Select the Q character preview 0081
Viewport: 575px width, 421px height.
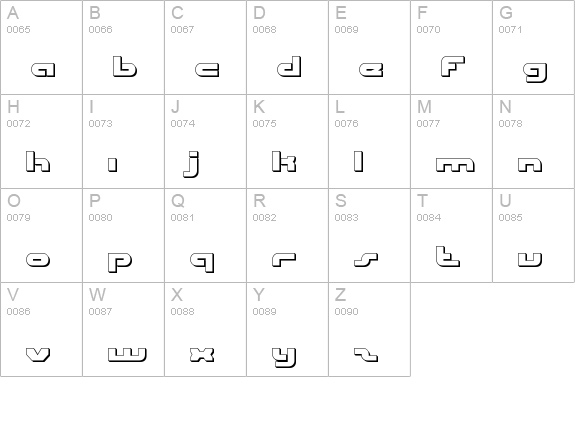[202, 263]
